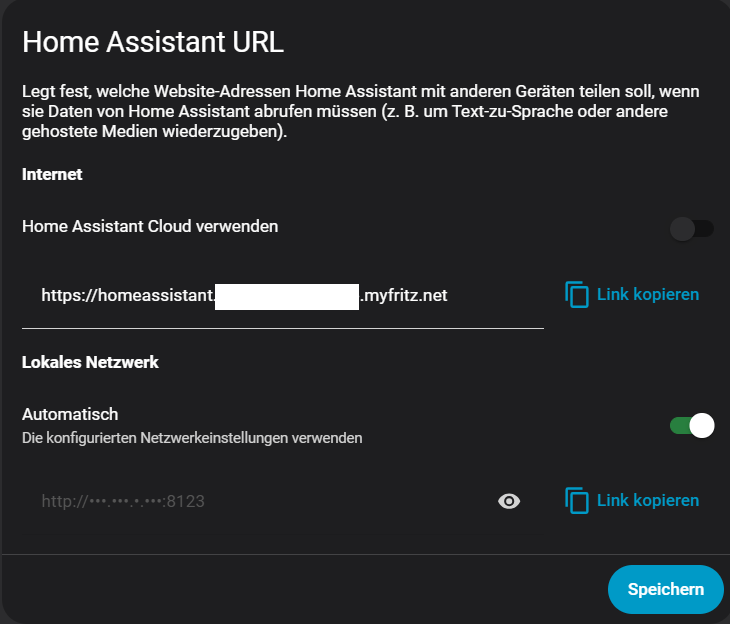Click the copy icon beside the myfritz.net URL
Image resolution: width=730 pixels, height=624 pixels.
coord(577,295)
